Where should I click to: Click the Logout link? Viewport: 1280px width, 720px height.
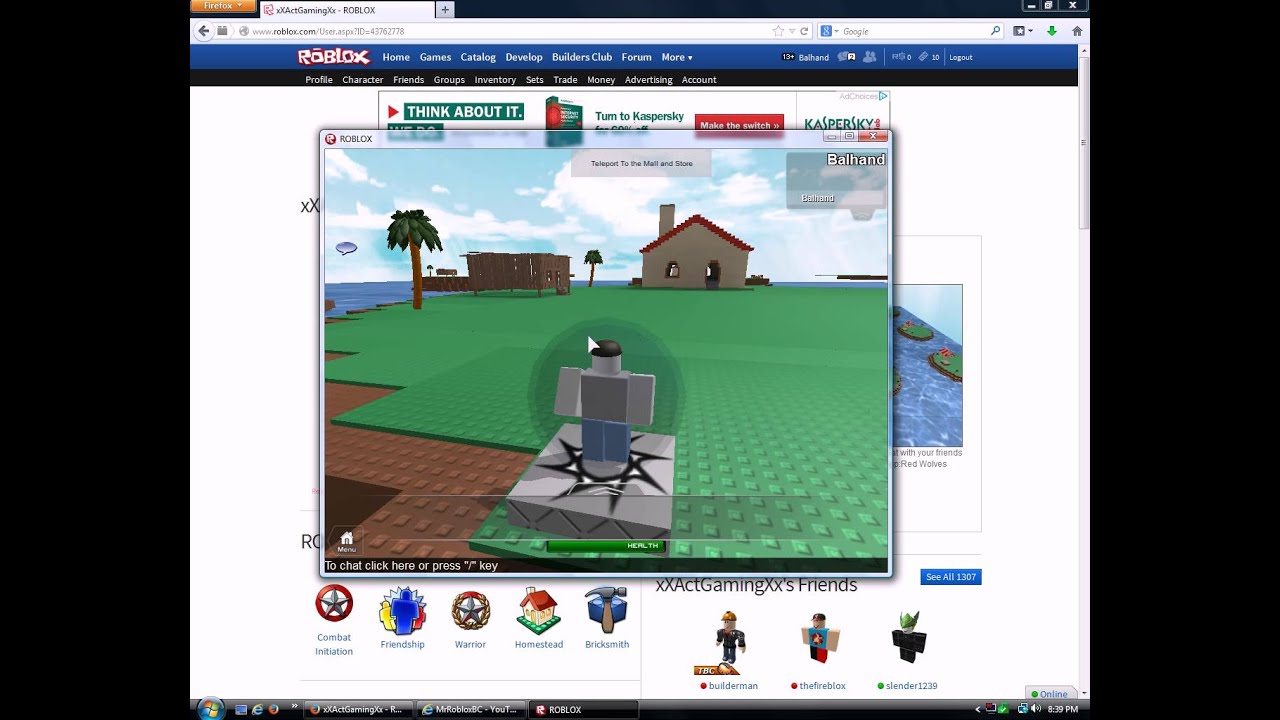click(x=961, y=57)
